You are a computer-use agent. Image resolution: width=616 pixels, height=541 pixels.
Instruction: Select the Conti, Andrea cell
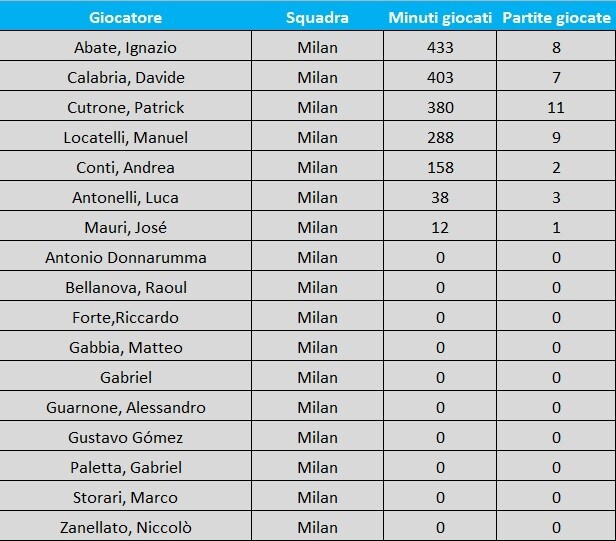tap(125, 166)
